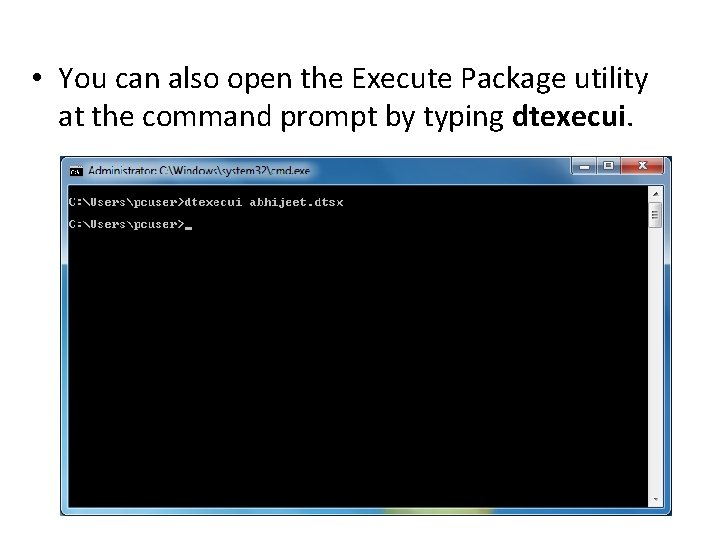Select the abhijeet.dtsx filename in the console

click(x=296, y=202)
